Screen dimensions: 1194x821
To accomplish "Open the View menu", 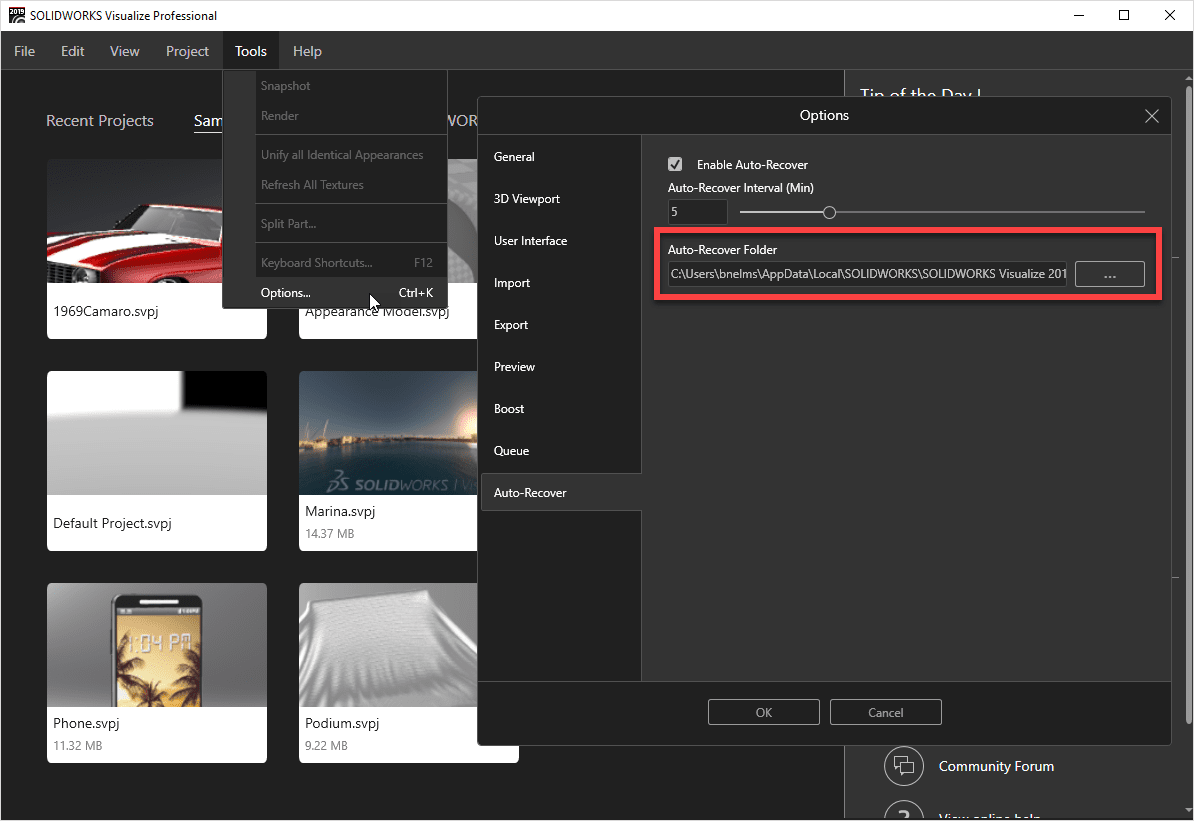I will (124, 51).
